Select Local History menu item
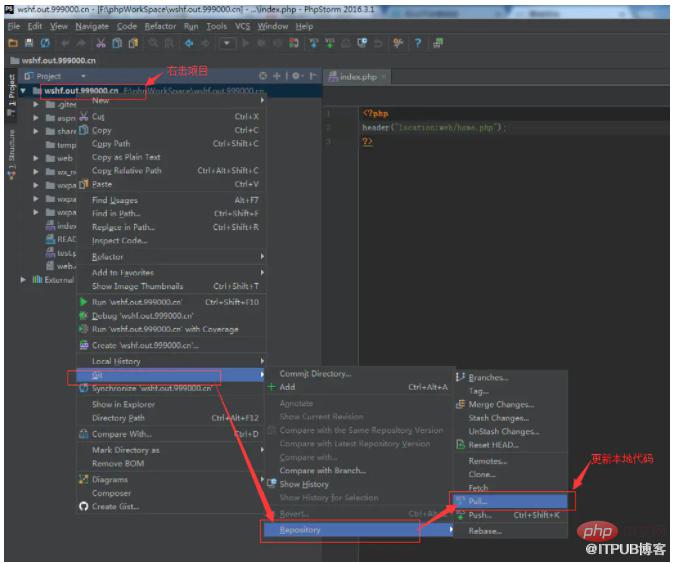The height and width of the screenshot is (564, 676). (171, 361)
